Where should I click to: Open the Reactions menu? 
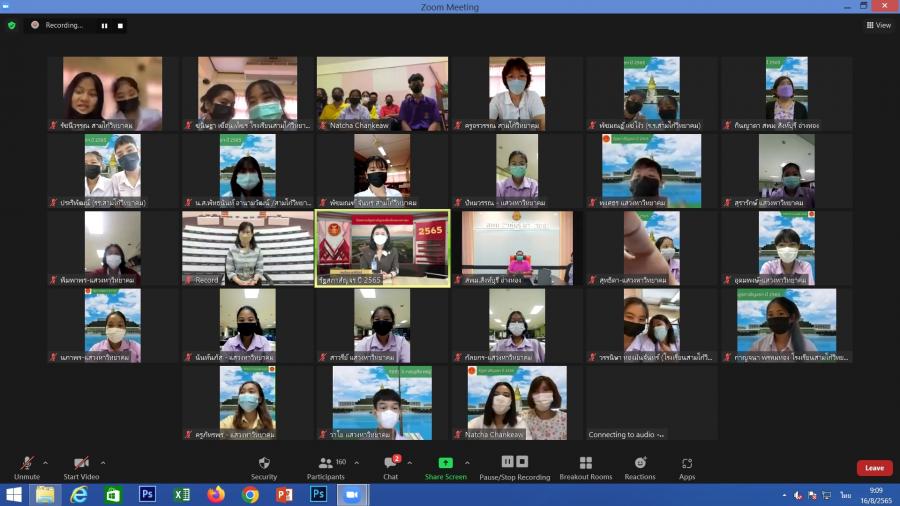coord(640,465)
